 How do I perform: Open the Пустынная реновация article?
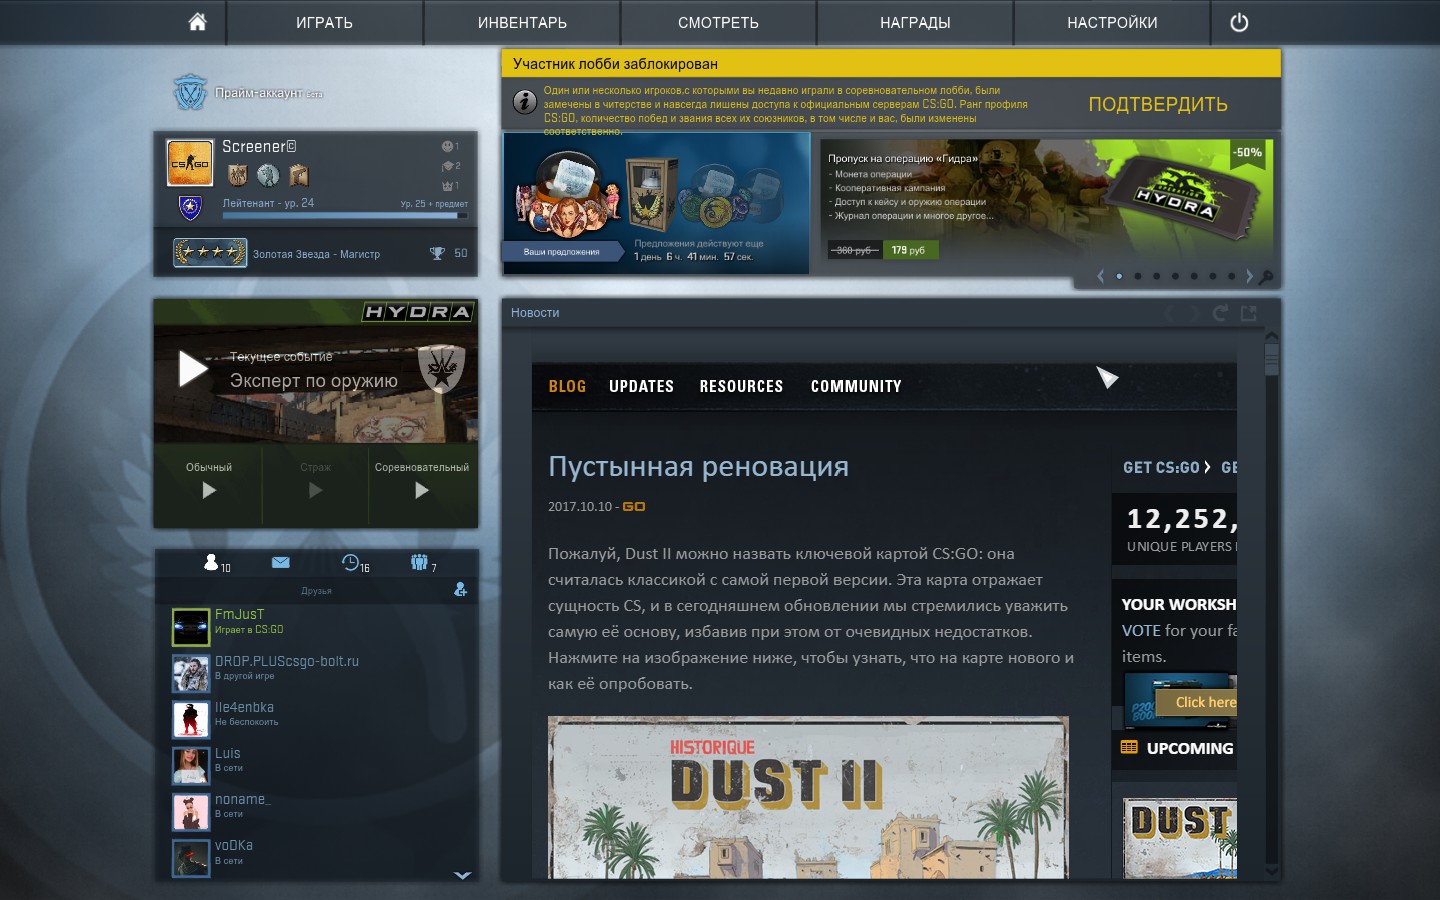698,467
